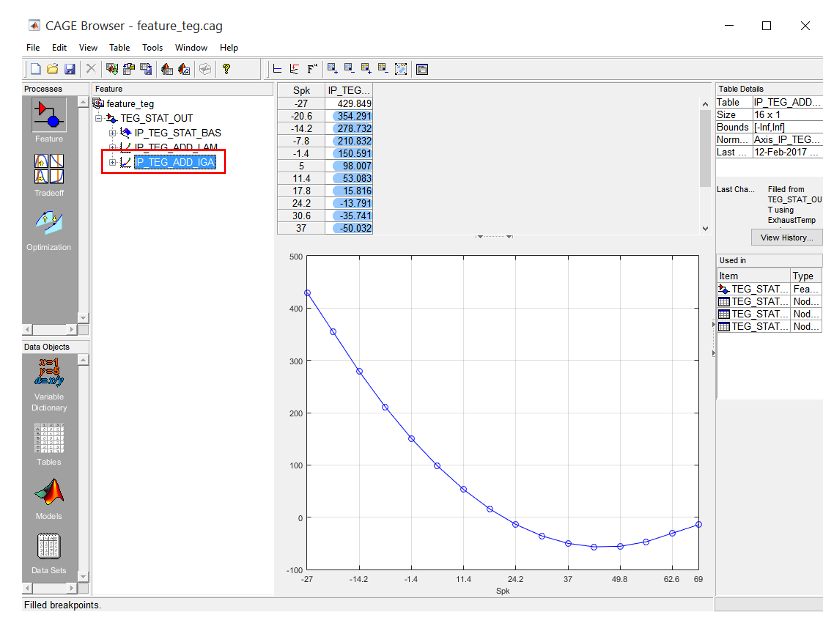This screenshot has height=624, width=836.
Task: Select the feature_teg root tree item
Action: tap(130, 103)
